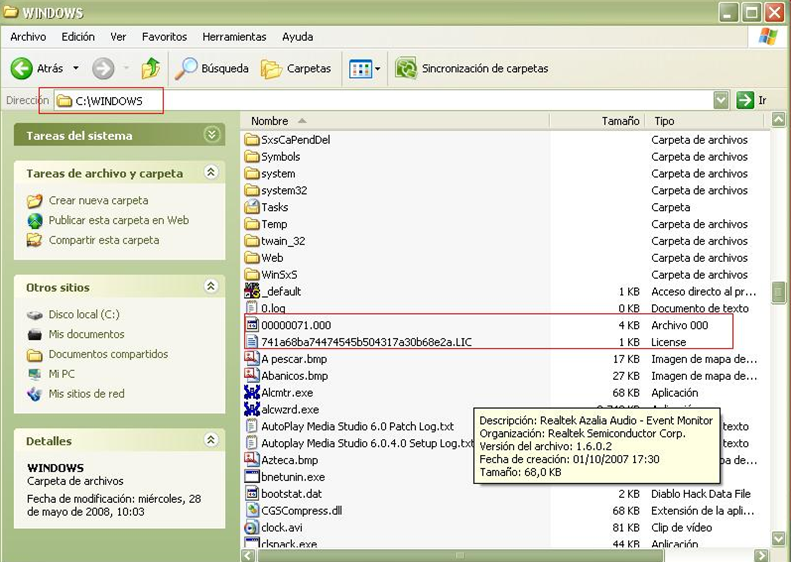The width and height of the screenshot is (791, 562).
Task: Select the bootstat.dat file icon
Action: click(251, 493)
